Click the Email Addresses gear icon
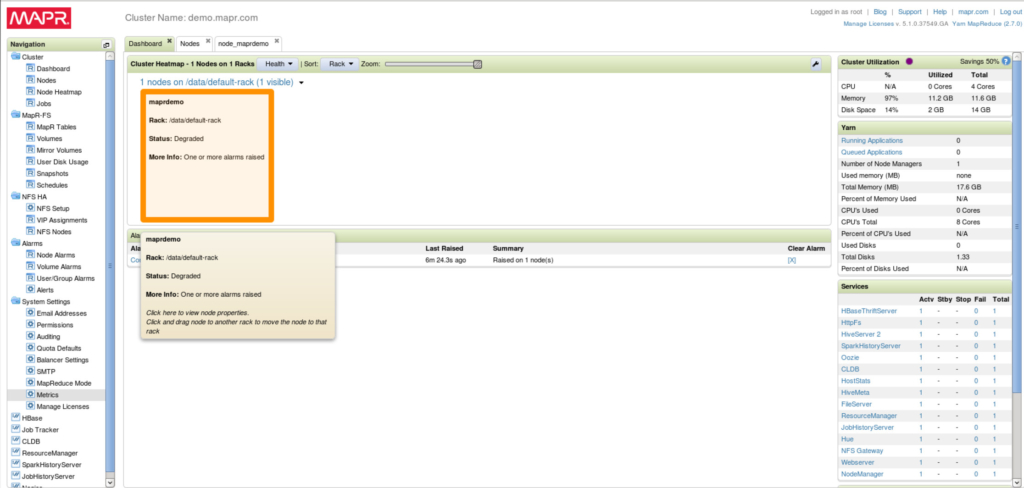The height and width of the screenshot is (488, 1024). 30,313
